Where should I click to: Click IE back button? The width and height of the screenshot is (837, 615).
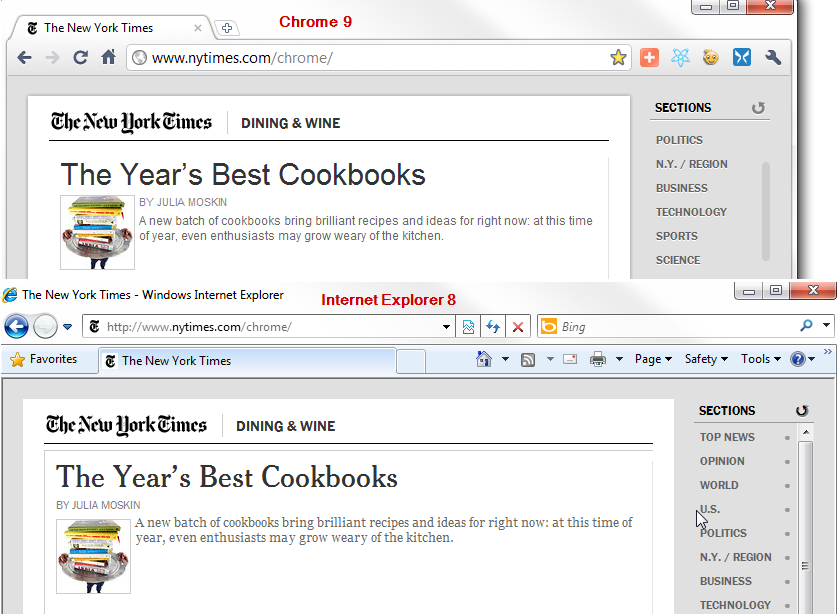tap(17, 327)
